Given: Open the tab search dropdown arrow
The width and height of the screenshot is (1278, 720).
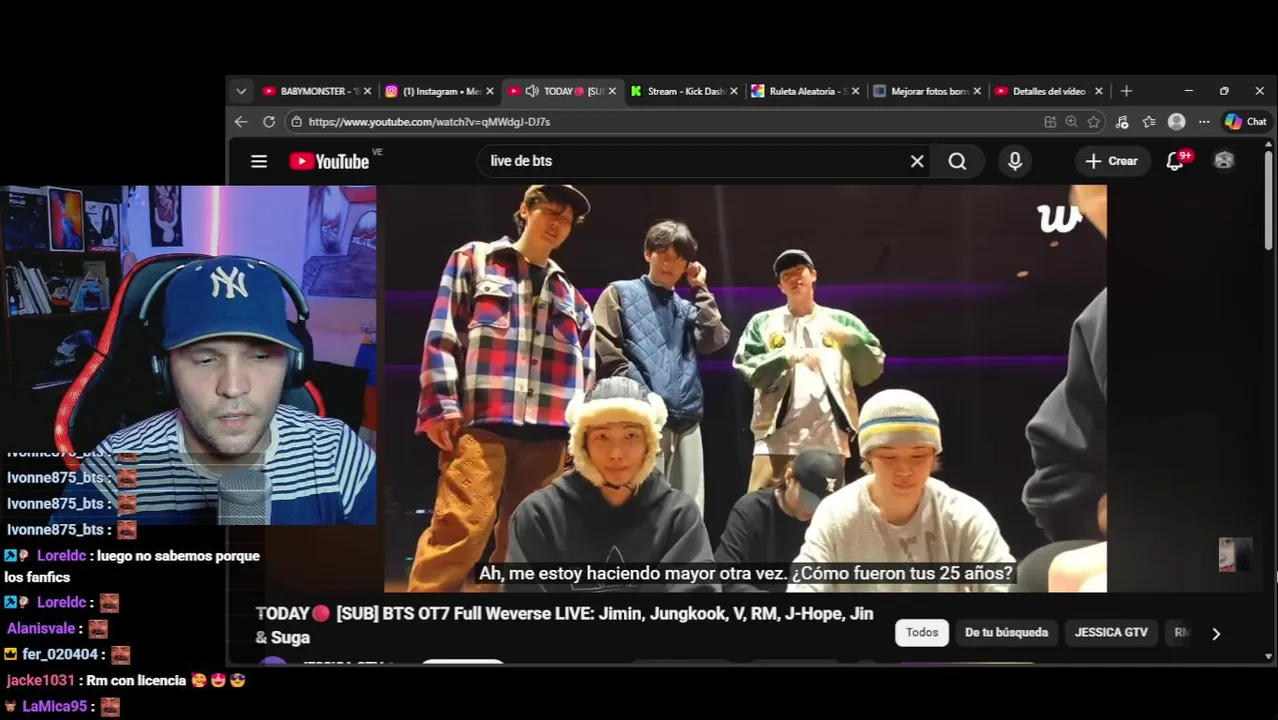Looking at the screenshot, I should (241, 91).
